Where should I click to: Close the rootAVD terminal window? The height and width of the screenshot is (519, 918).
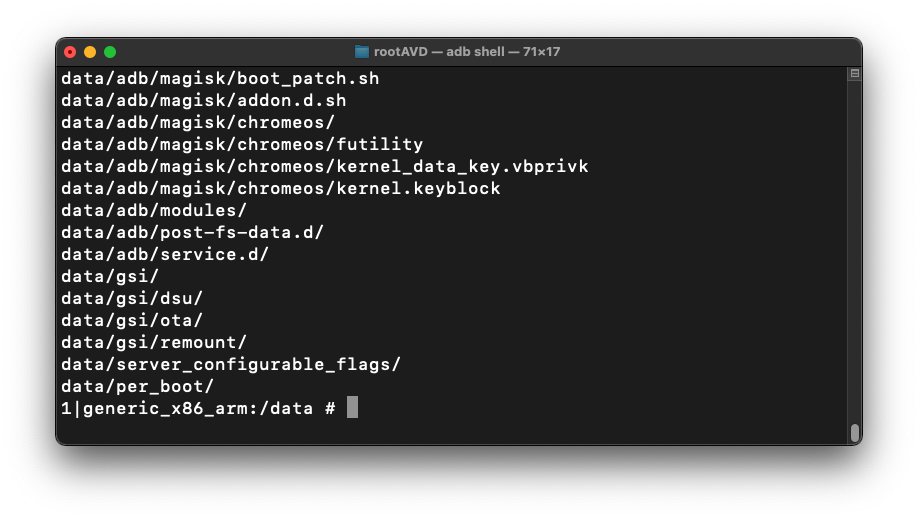pos(70,52)
